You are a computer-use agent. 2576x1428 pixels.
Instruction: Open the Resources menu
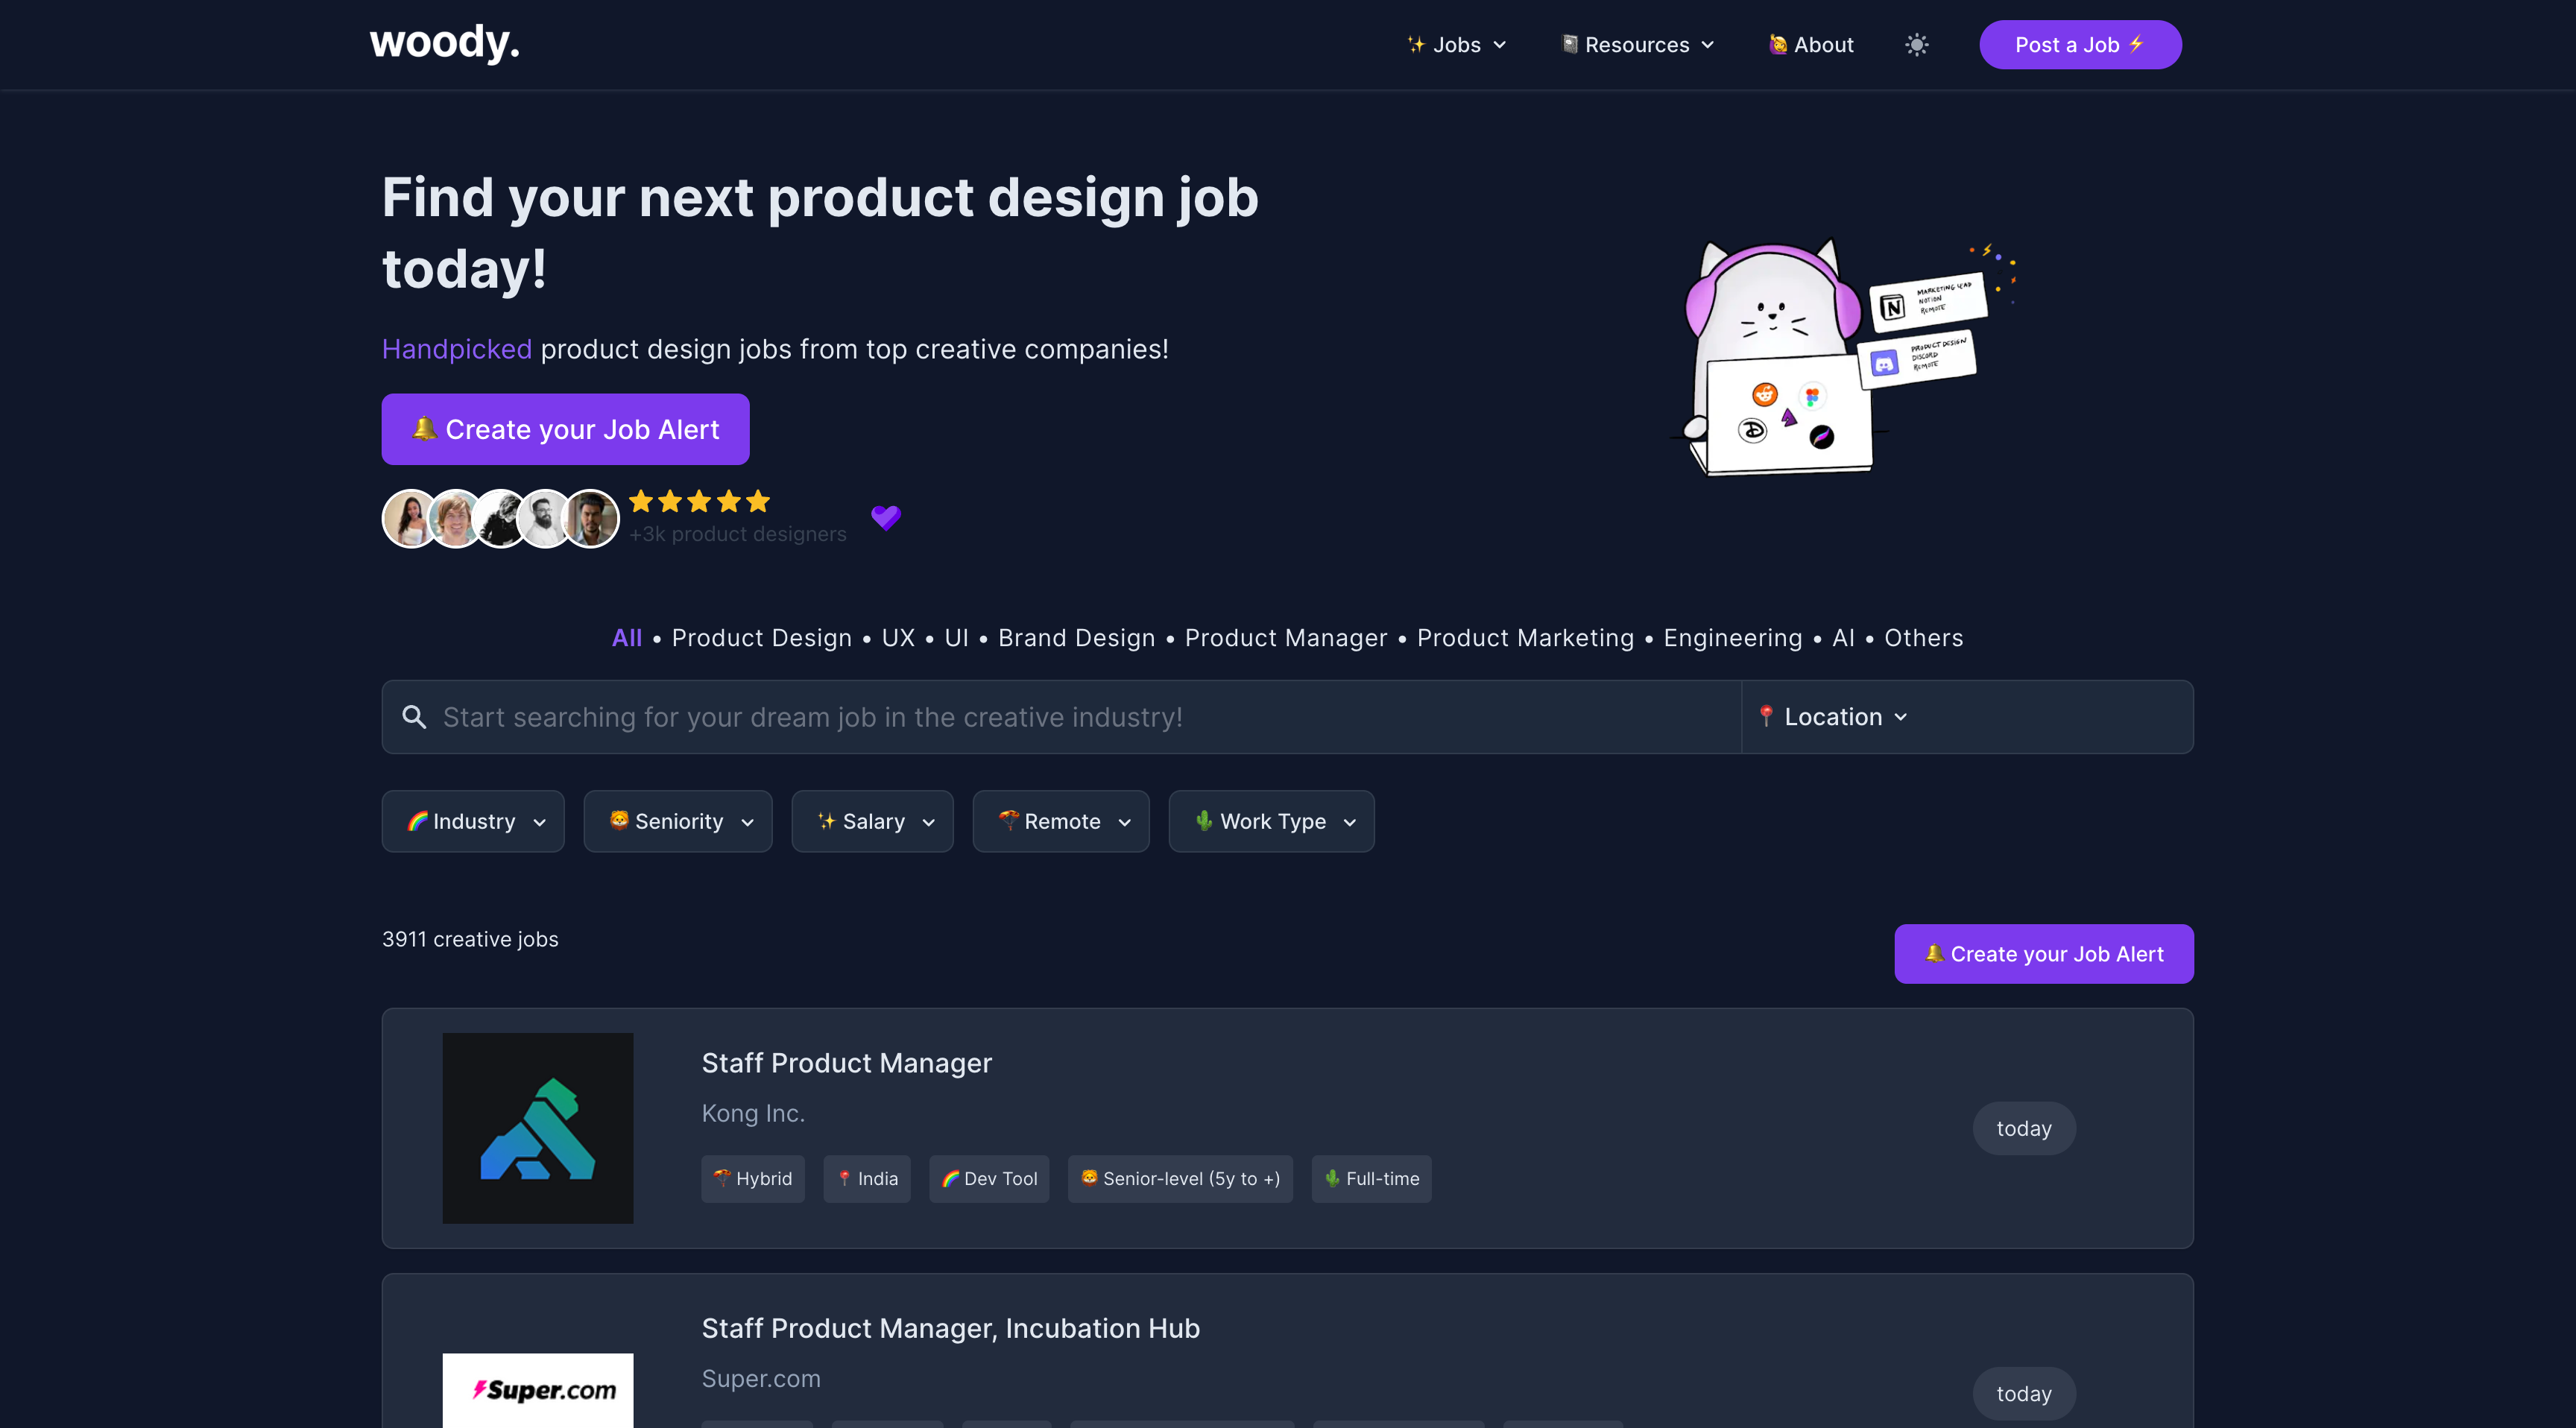point(1638,45)
